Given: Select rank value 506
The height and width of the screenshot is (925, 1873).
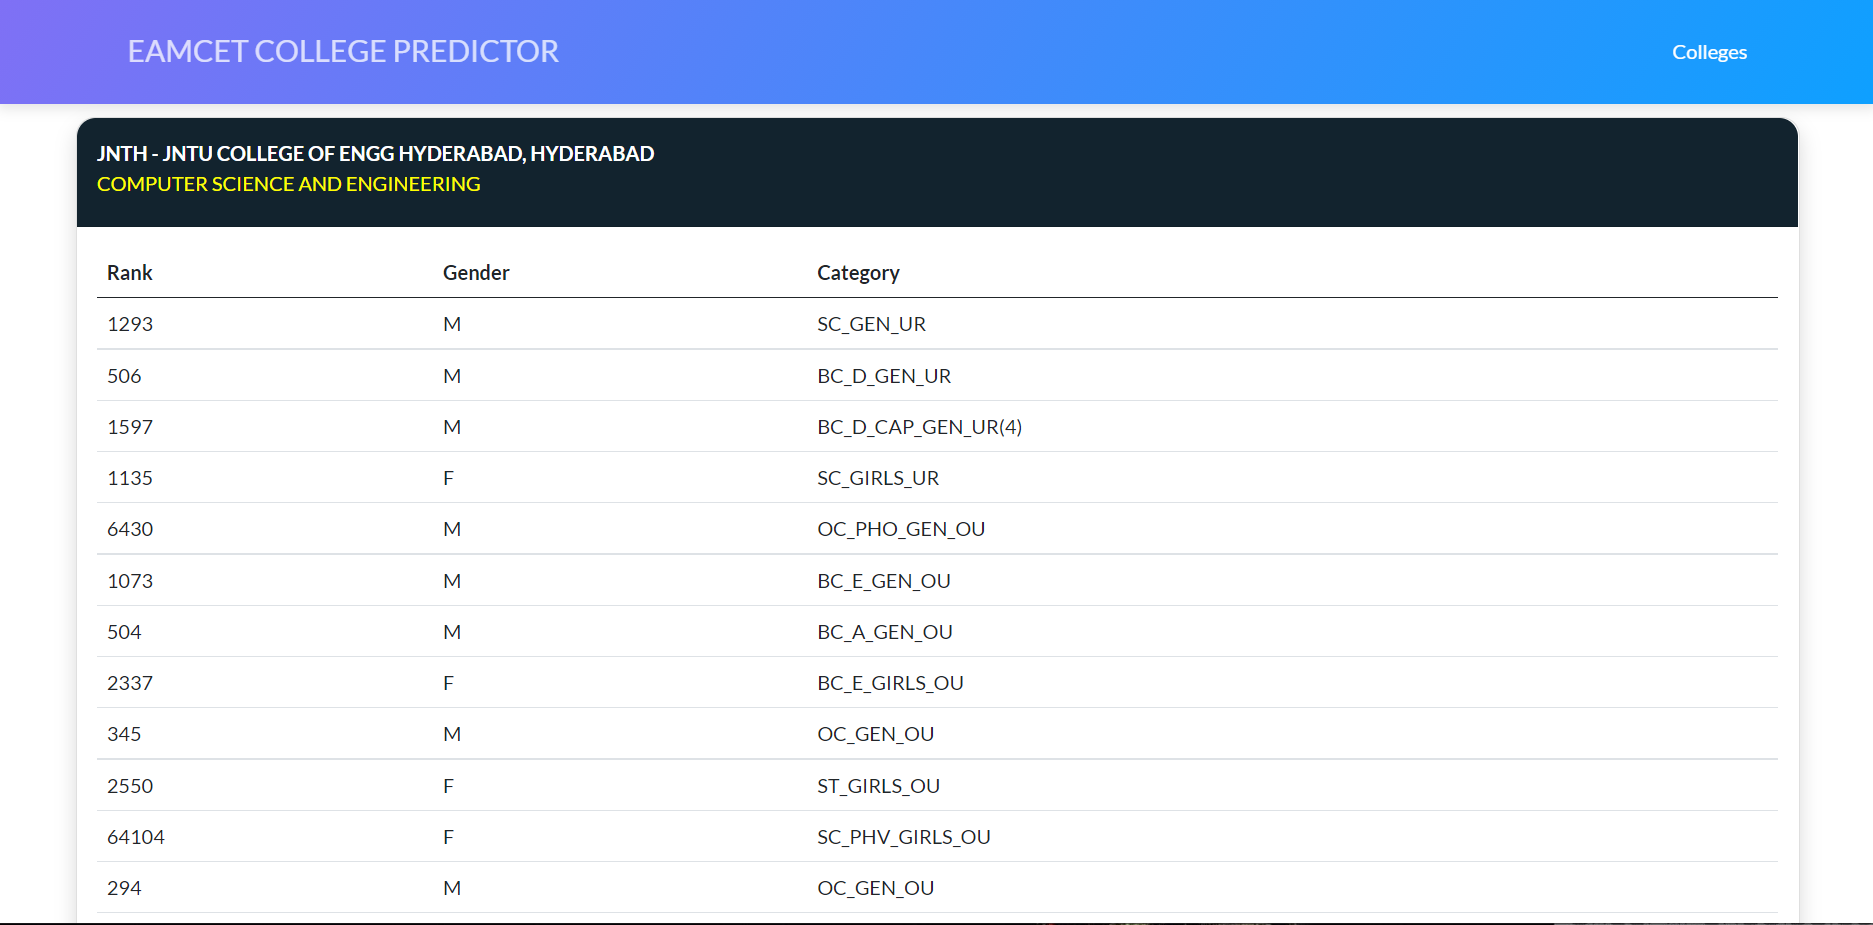Looking at the screenshot, I should [x=124, y=376].
